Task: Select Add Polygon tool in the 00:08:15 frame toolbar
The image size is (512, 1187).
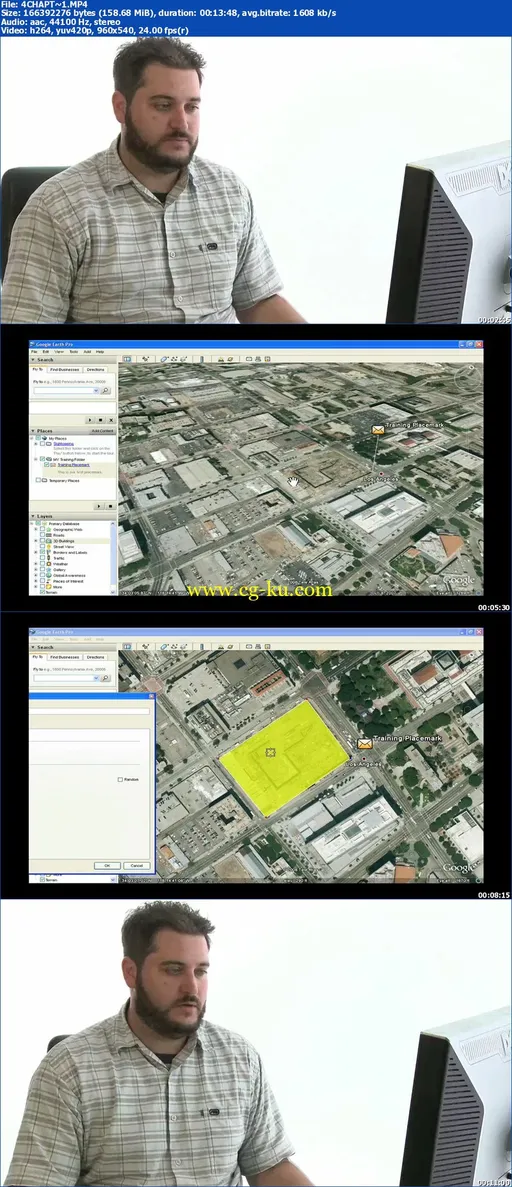Action: (164, 646)
